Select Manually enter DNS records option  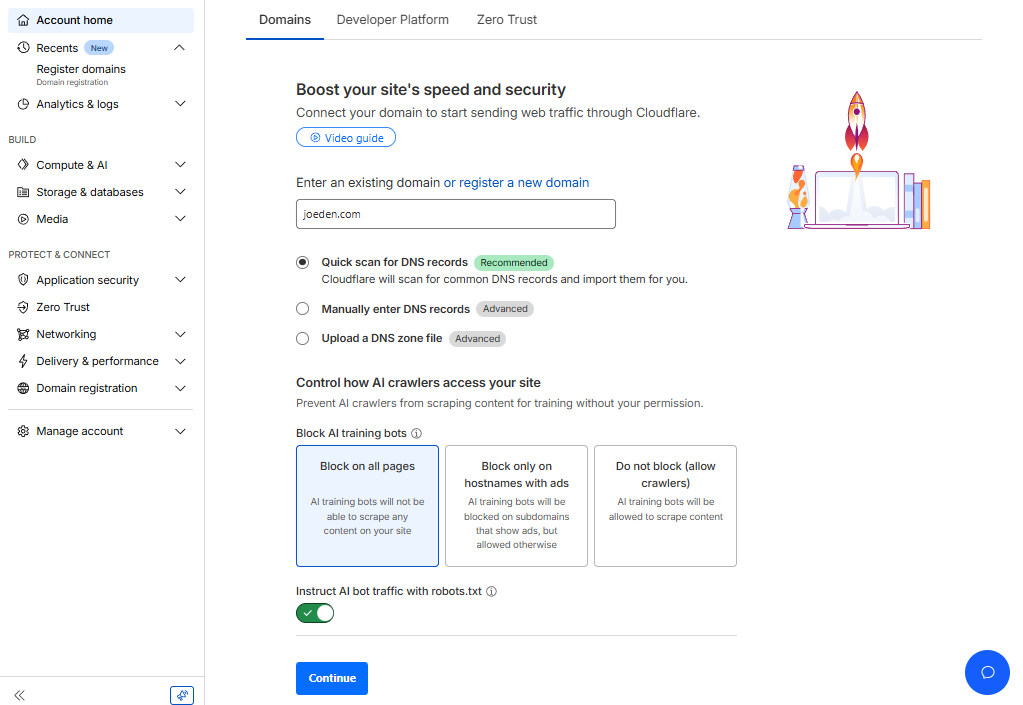(303, 309)
